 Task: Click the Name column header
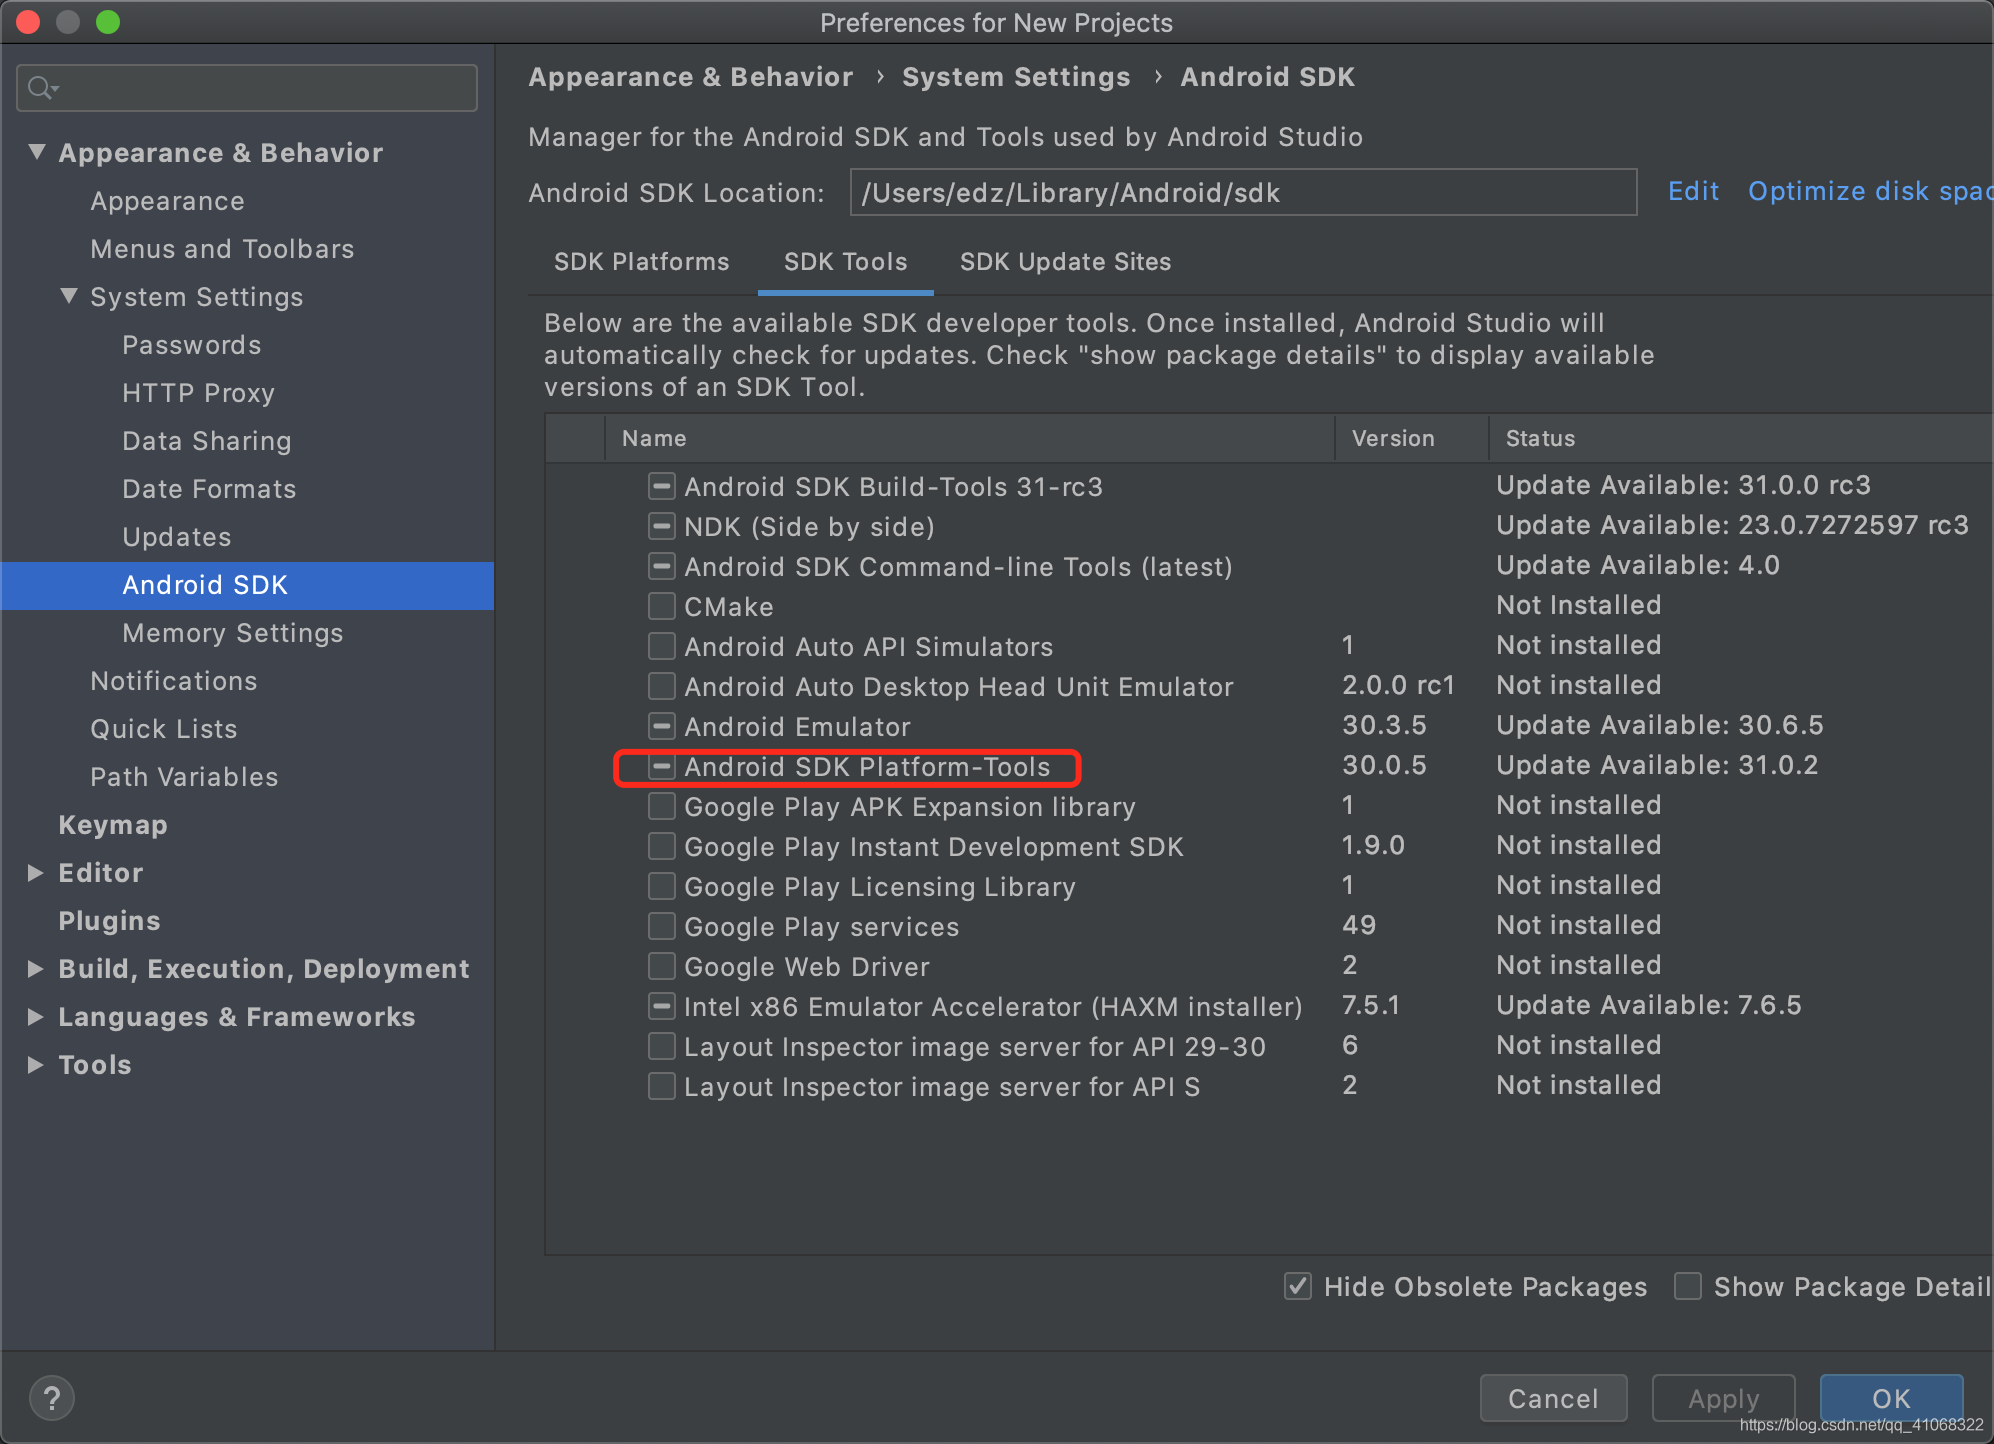970,438
